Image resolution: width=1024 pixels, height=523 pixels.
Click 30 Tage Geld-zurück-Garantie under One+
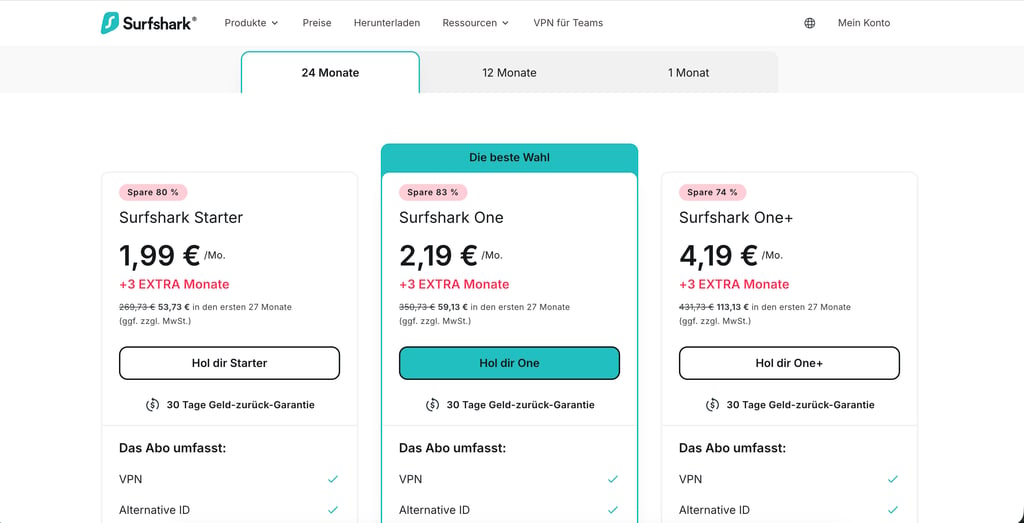tap(801, 405)
